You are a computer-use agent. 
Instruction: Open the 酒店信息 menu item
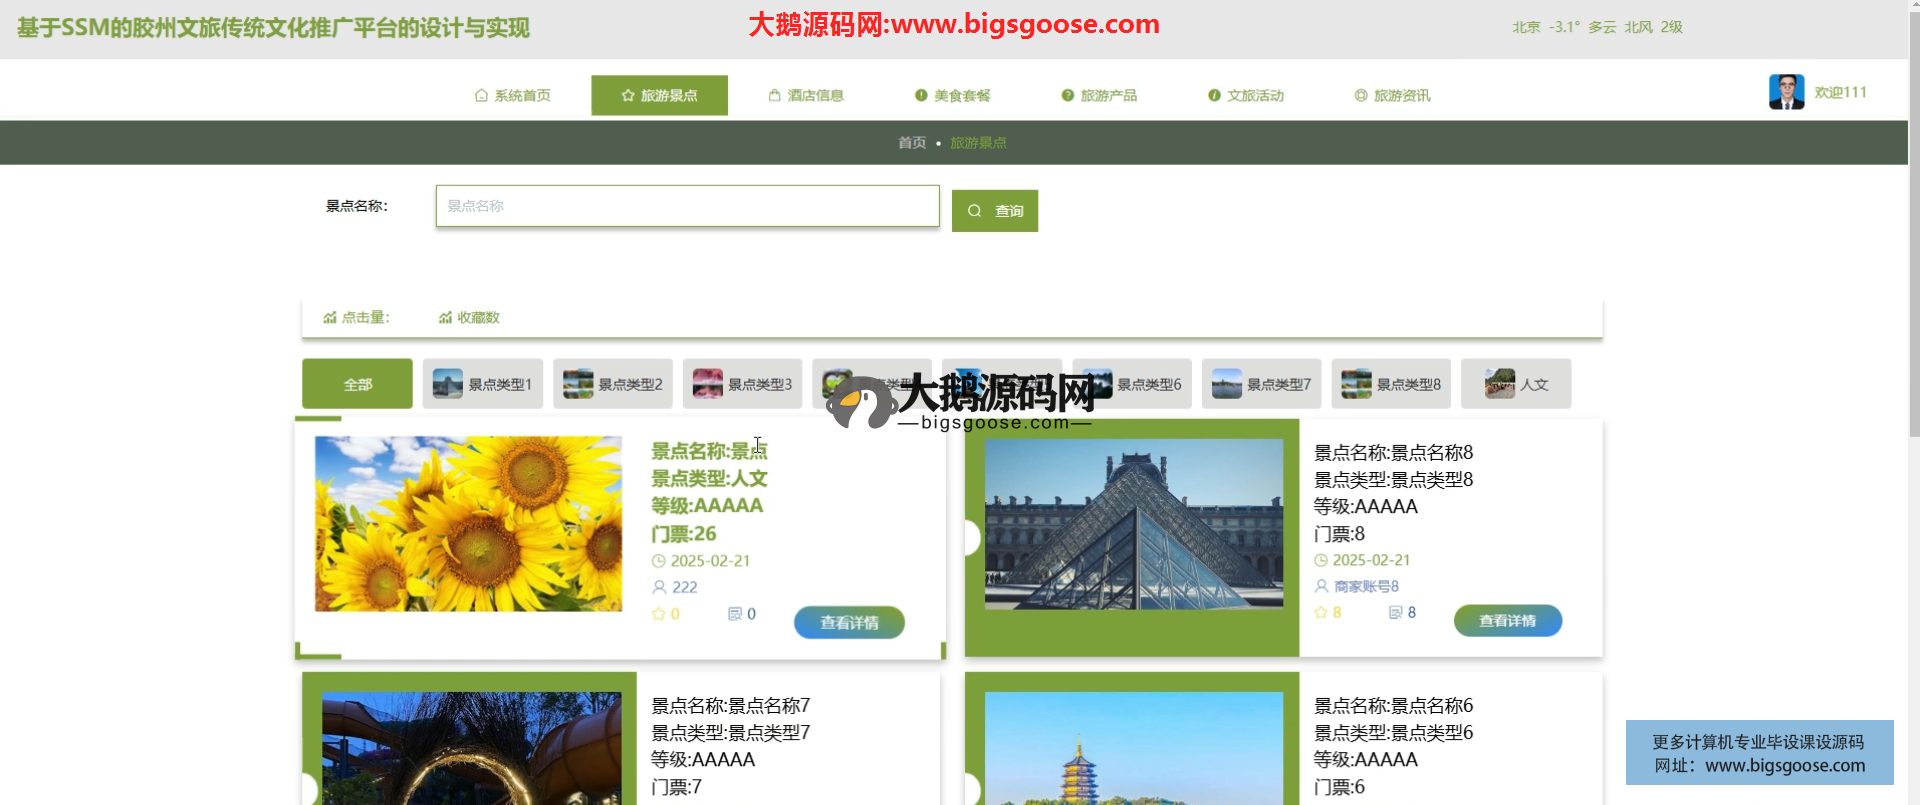tap(806, 96)
